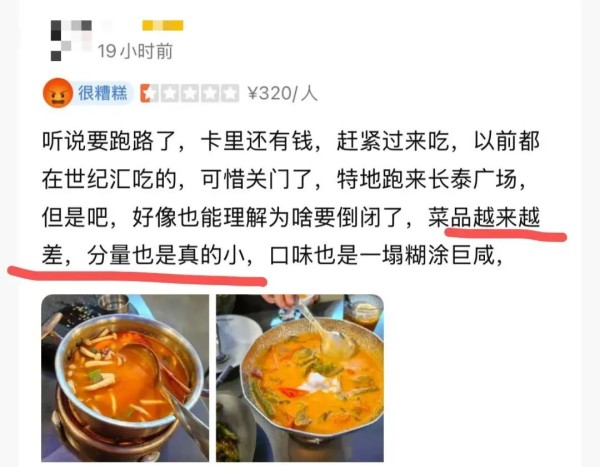Open the yellow curry dish photo
The height and width of the screenshot is (467, 600).
coord(300,378)
